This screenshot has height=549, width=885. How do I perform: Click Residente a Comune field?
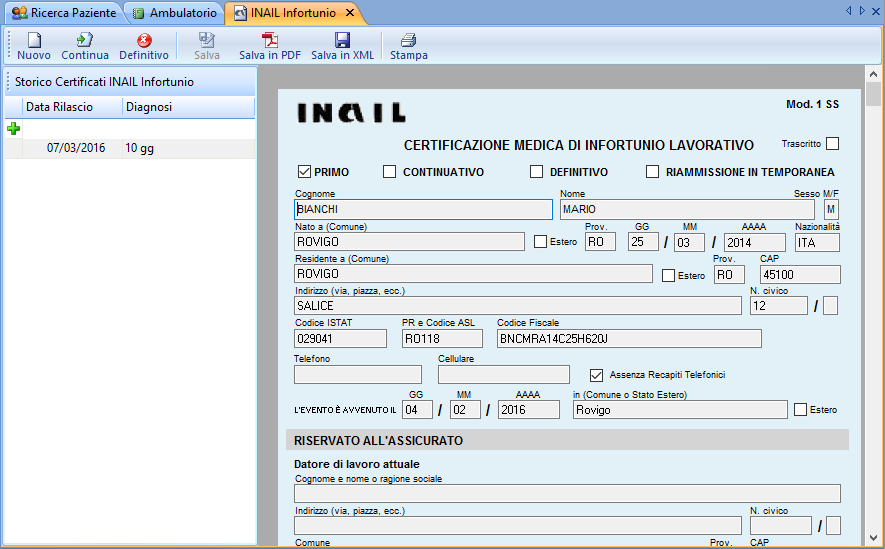tap(473, 274)
